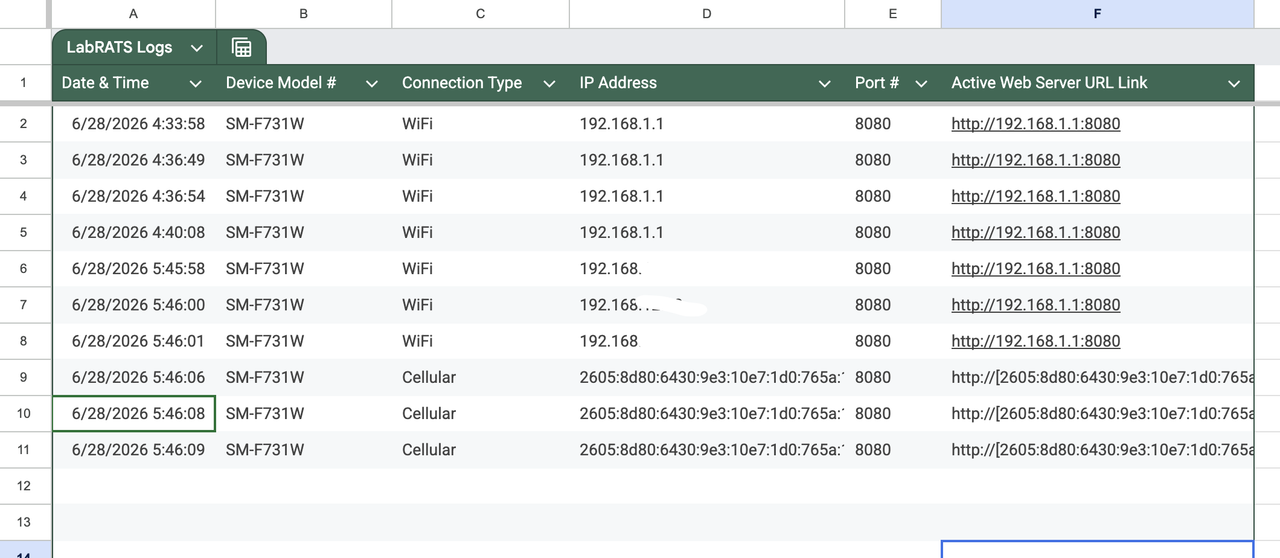This screenshot has height=558, width=1280.
Task: Select row 1 header number
Action: pyautogui.click(x=24, y=83)
